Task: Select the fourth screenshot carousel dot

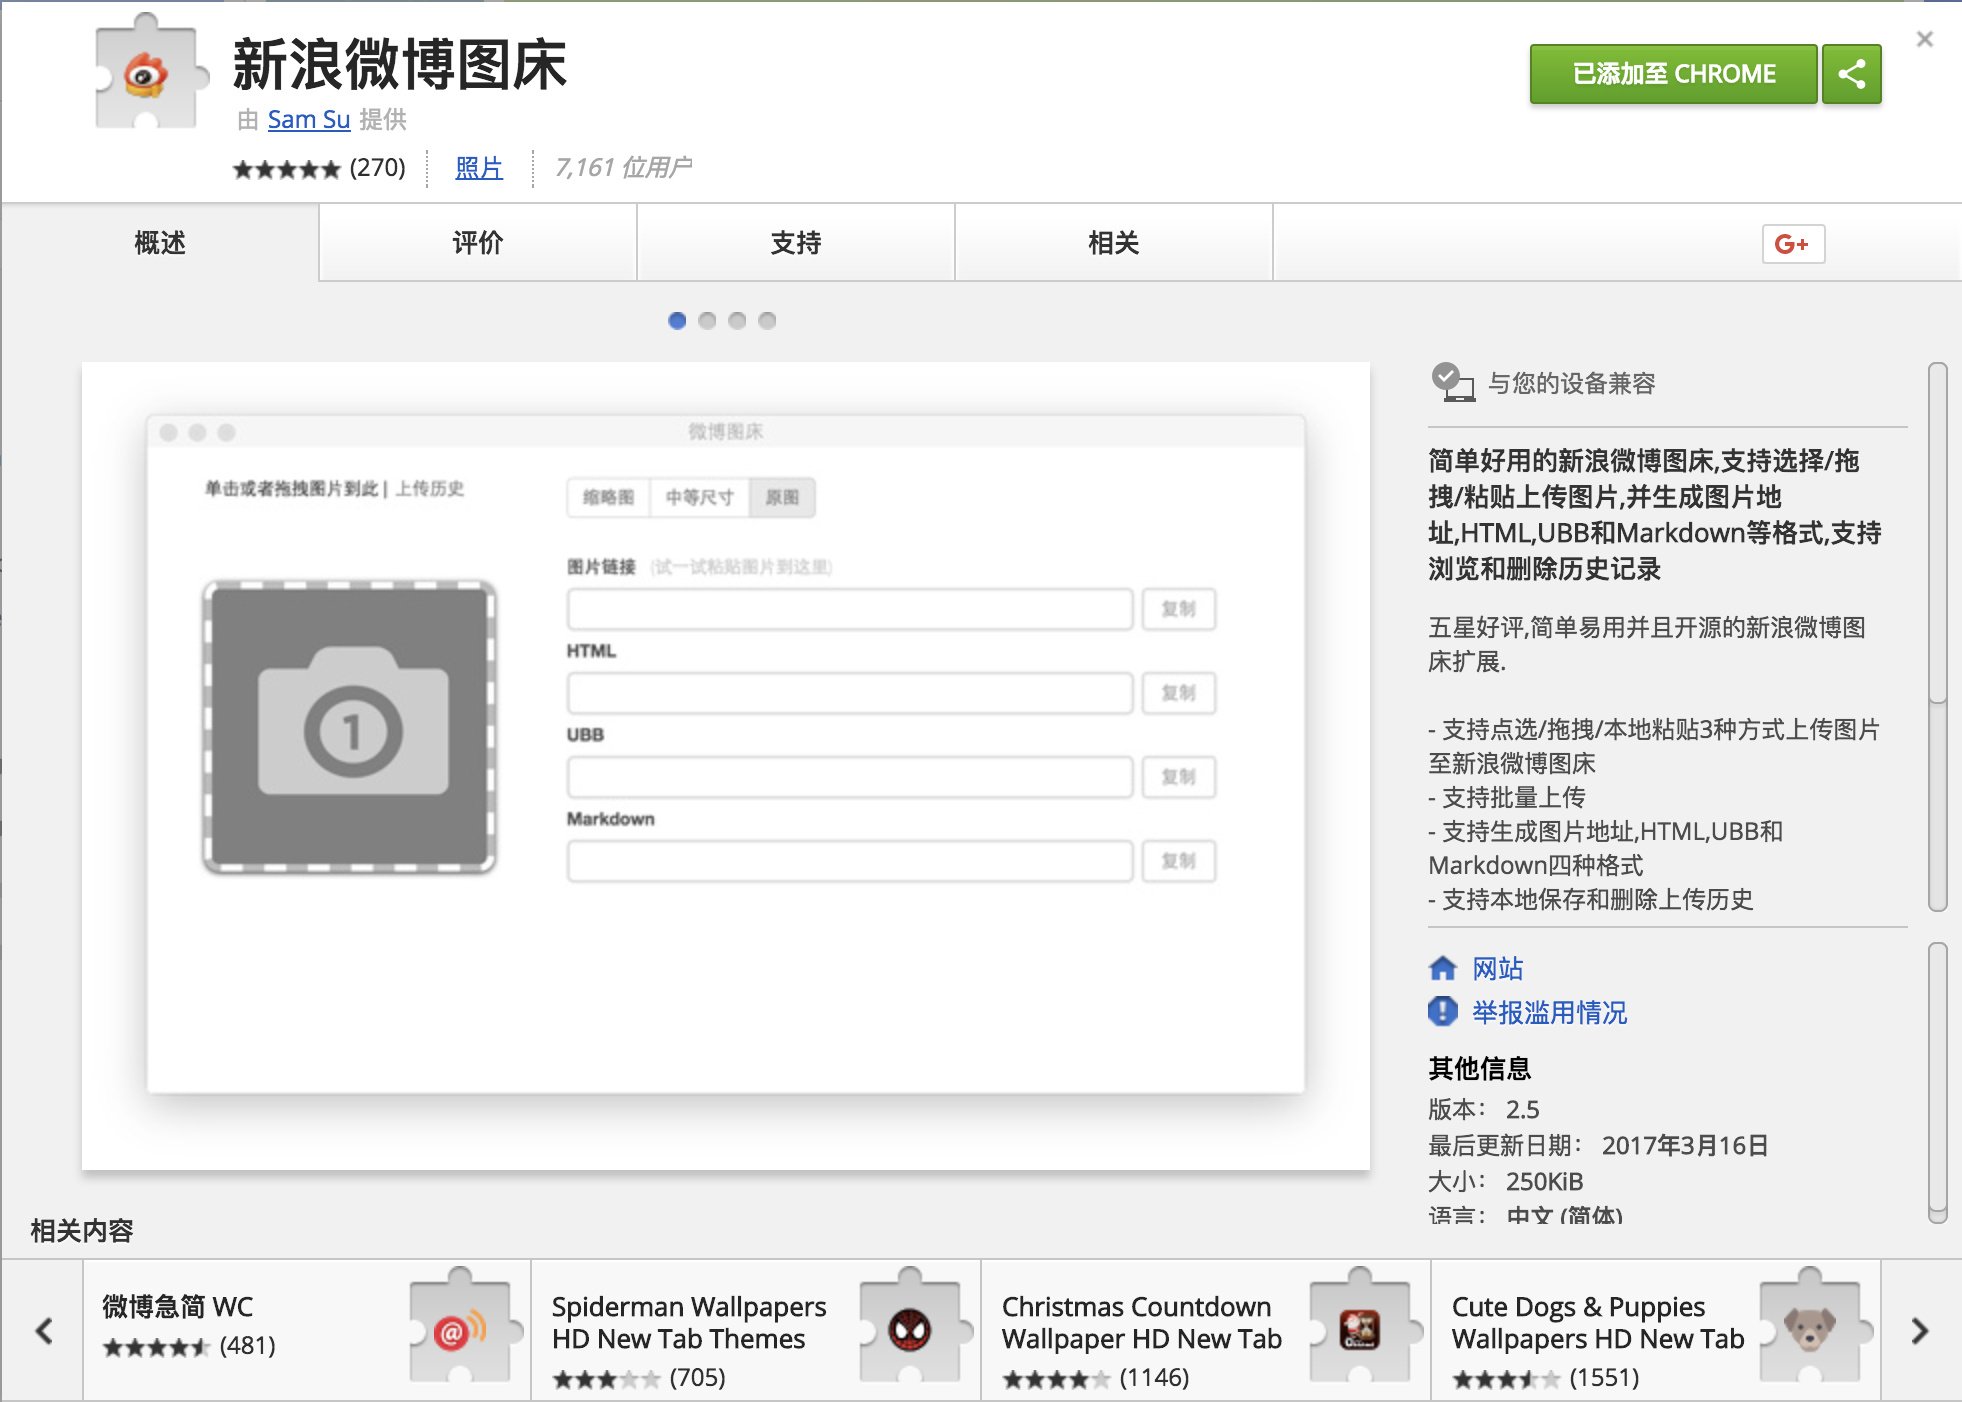Action: 767,321
